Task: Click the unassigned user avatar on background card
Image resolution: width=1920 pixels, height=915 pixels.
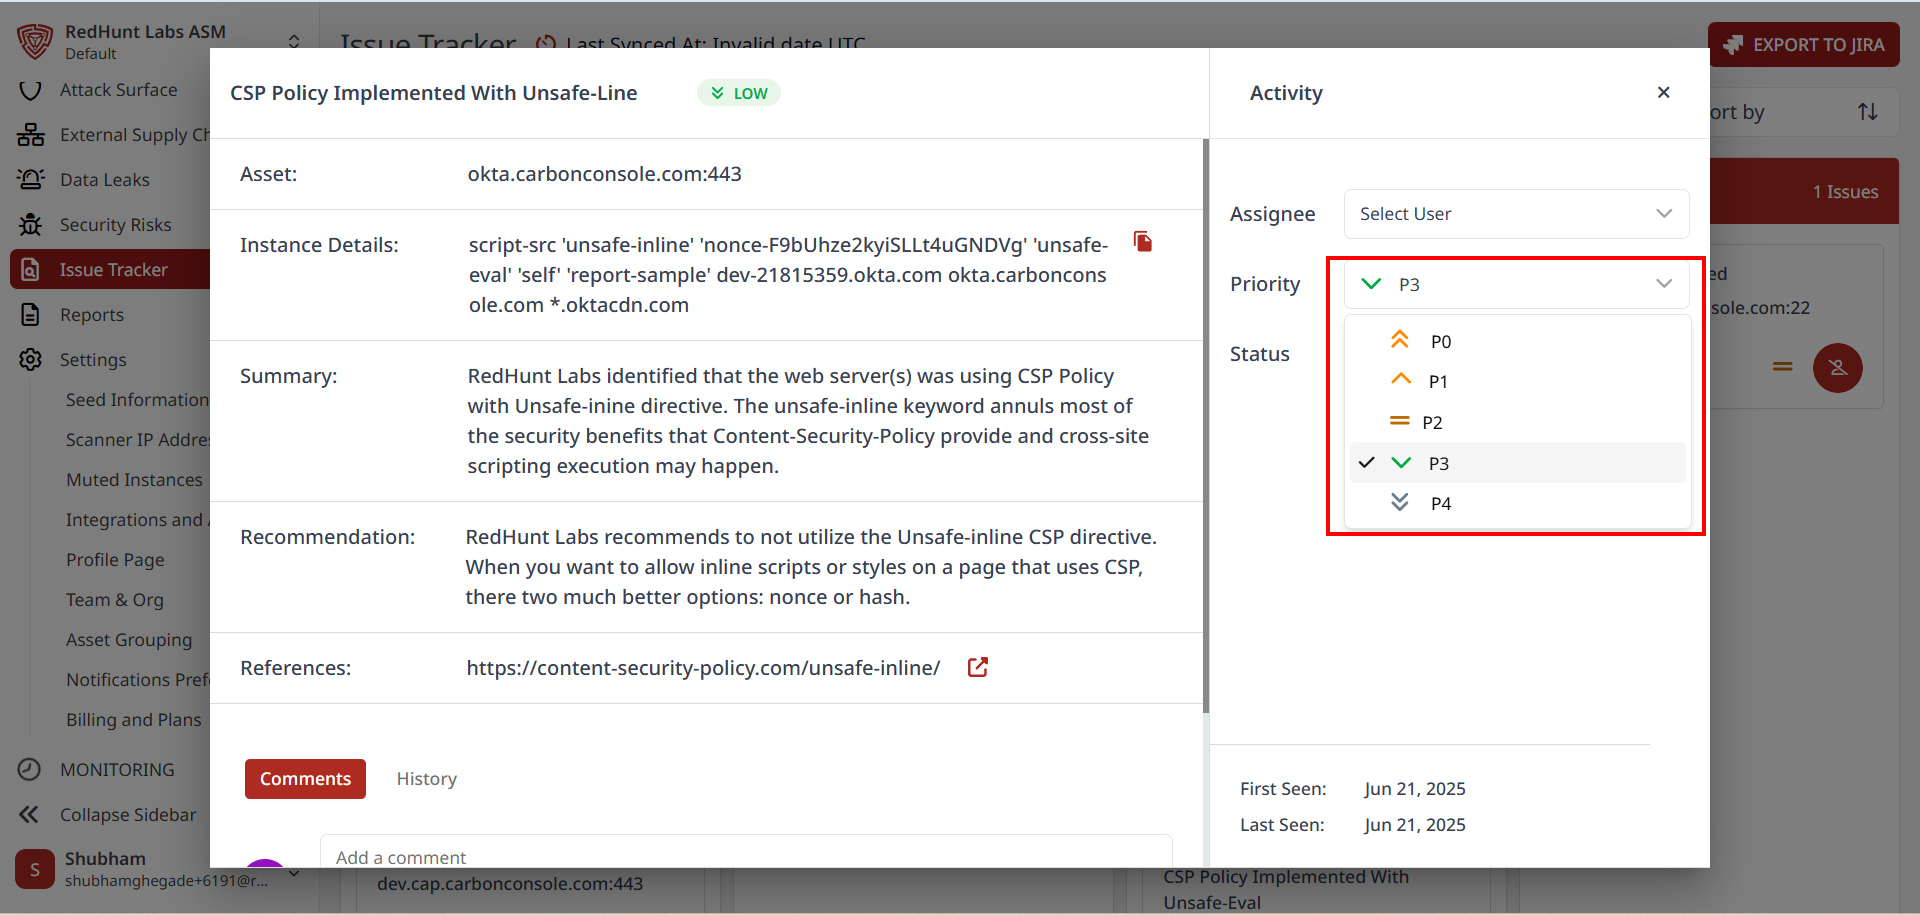Action: pos(1838,368)
